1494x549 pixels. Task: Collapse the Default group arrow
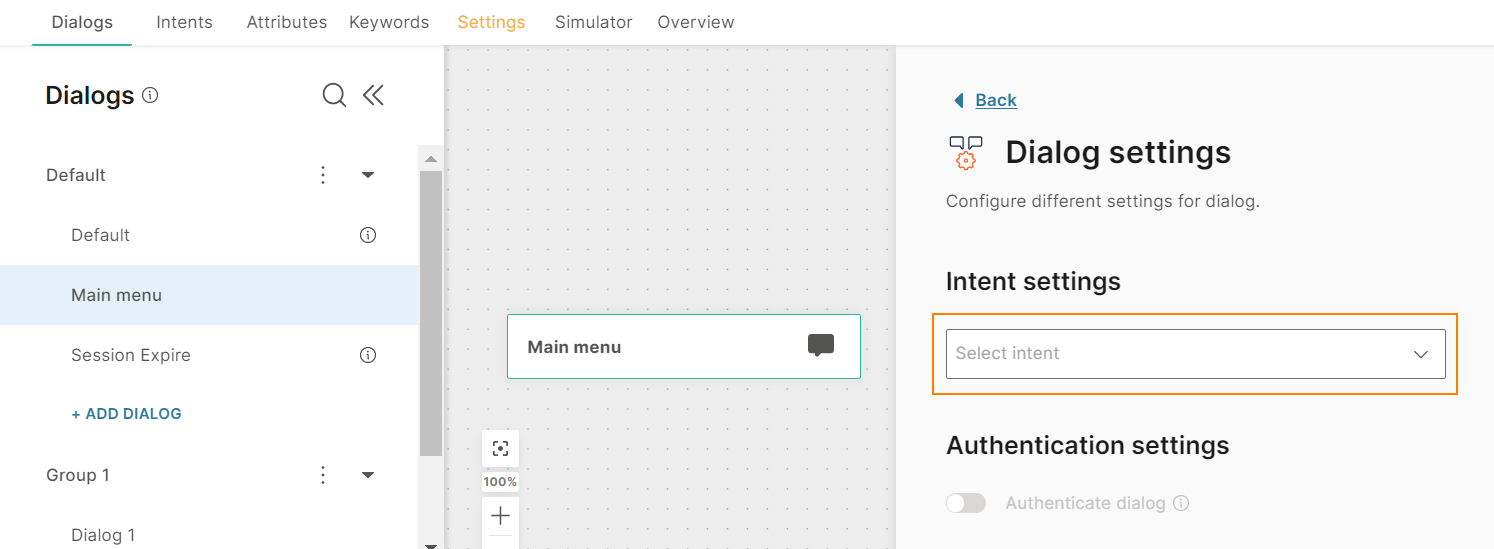(367, 175)
